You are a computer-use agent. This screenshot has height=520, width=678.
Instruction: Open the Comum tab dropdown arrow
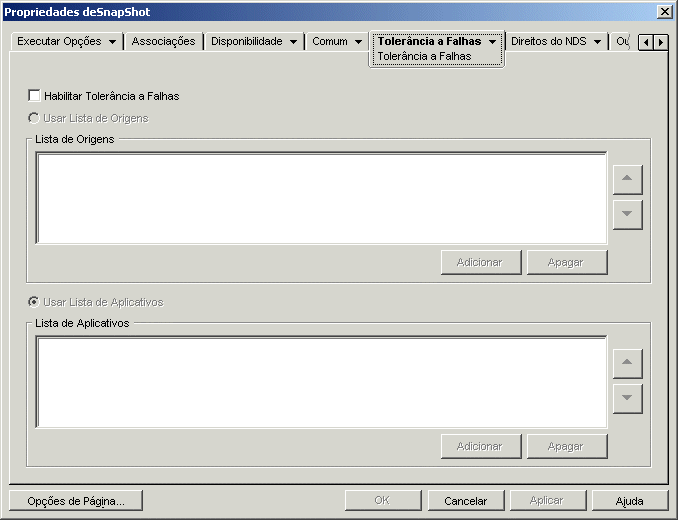tap(358, 42)
